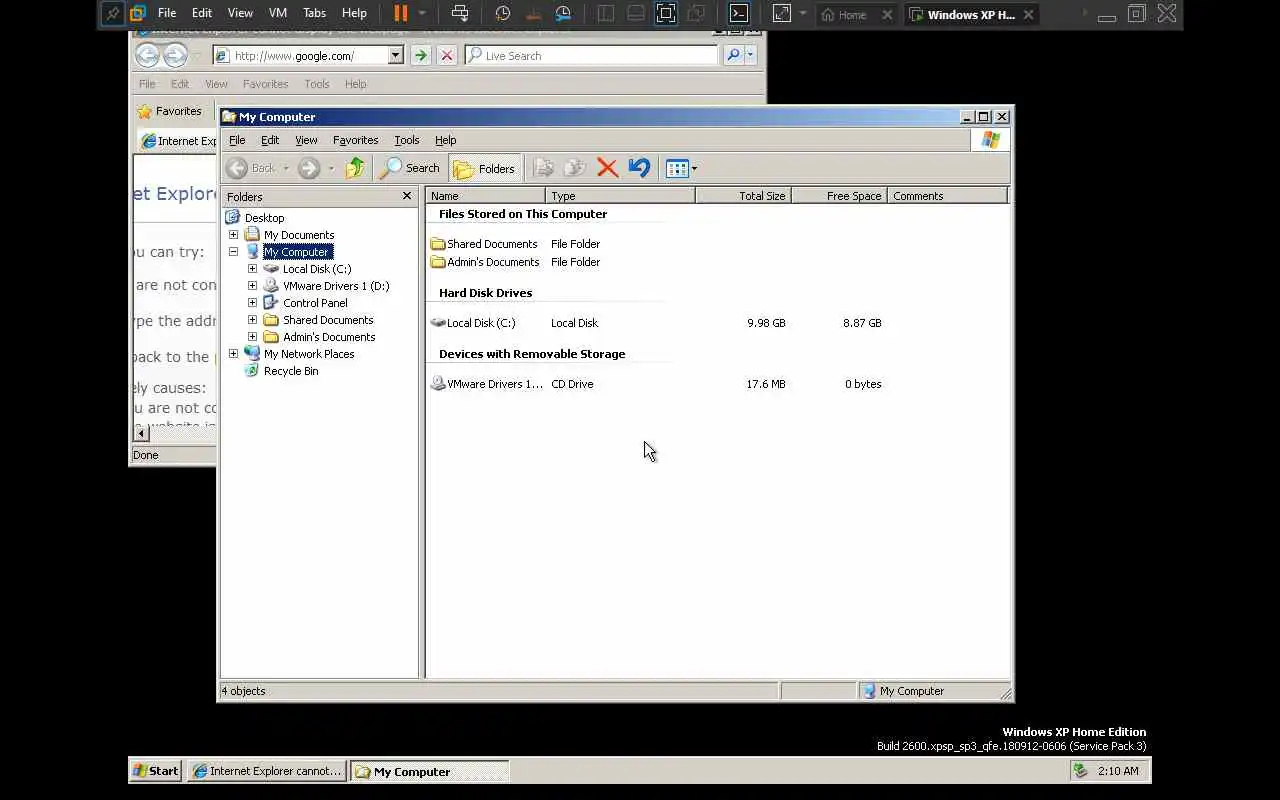This screenshot has height=800, width=1280.
Task: Pause the virtual machine in VMware toolbar
Action: pos(400,13)
